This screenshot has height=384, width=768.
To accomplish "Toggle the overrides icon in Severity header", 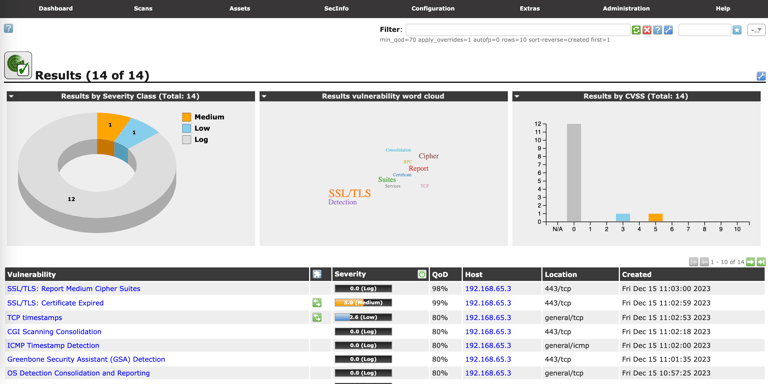I will 422,274.
